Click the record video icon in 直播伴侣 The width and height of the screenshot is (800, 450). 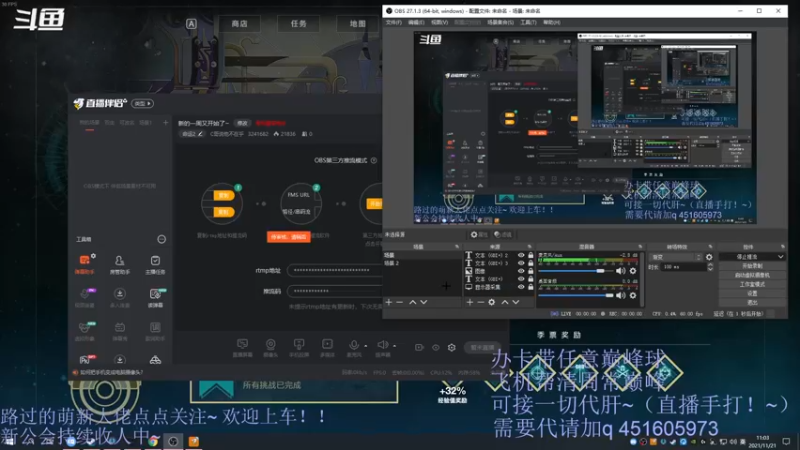tap(419, 347)
